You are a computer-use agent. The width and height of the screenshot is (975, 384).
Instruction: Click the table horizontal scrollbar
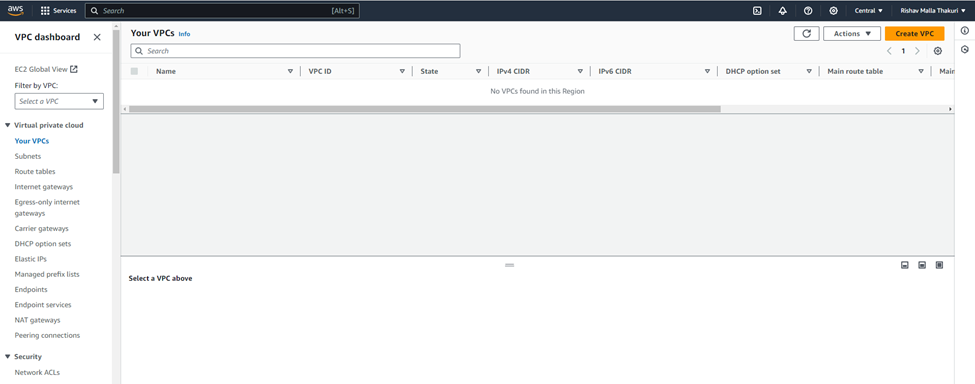pyautogui.click(x=424, y=109)
